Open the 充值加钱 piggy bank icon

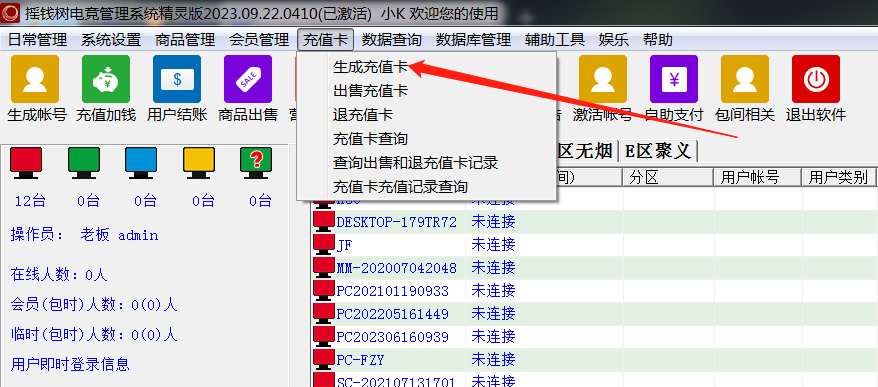coord(106,79)
